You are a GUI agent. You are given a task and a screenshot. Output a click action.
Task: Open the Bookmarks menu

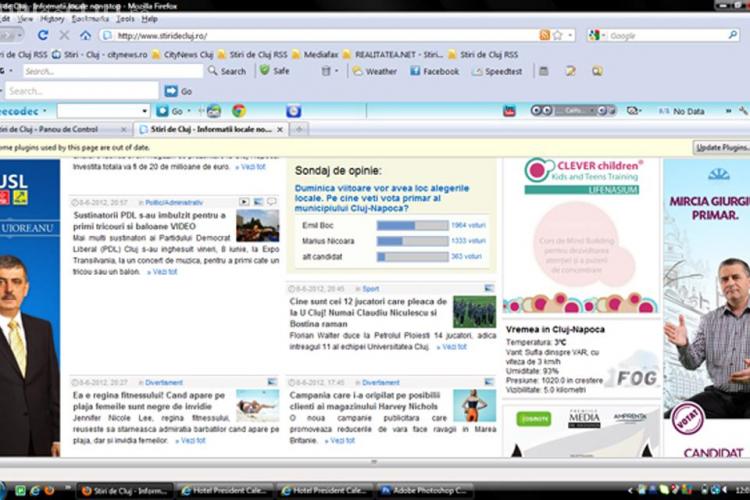pyautogui.click(x=90, y=19)
